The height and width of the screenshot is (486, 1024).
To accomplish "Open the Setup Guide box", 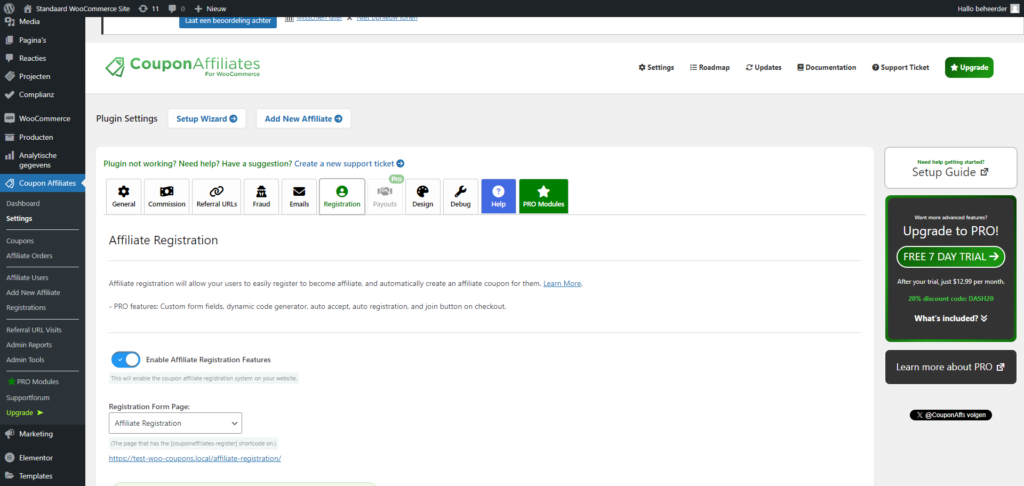I will (x=950, y=168).
